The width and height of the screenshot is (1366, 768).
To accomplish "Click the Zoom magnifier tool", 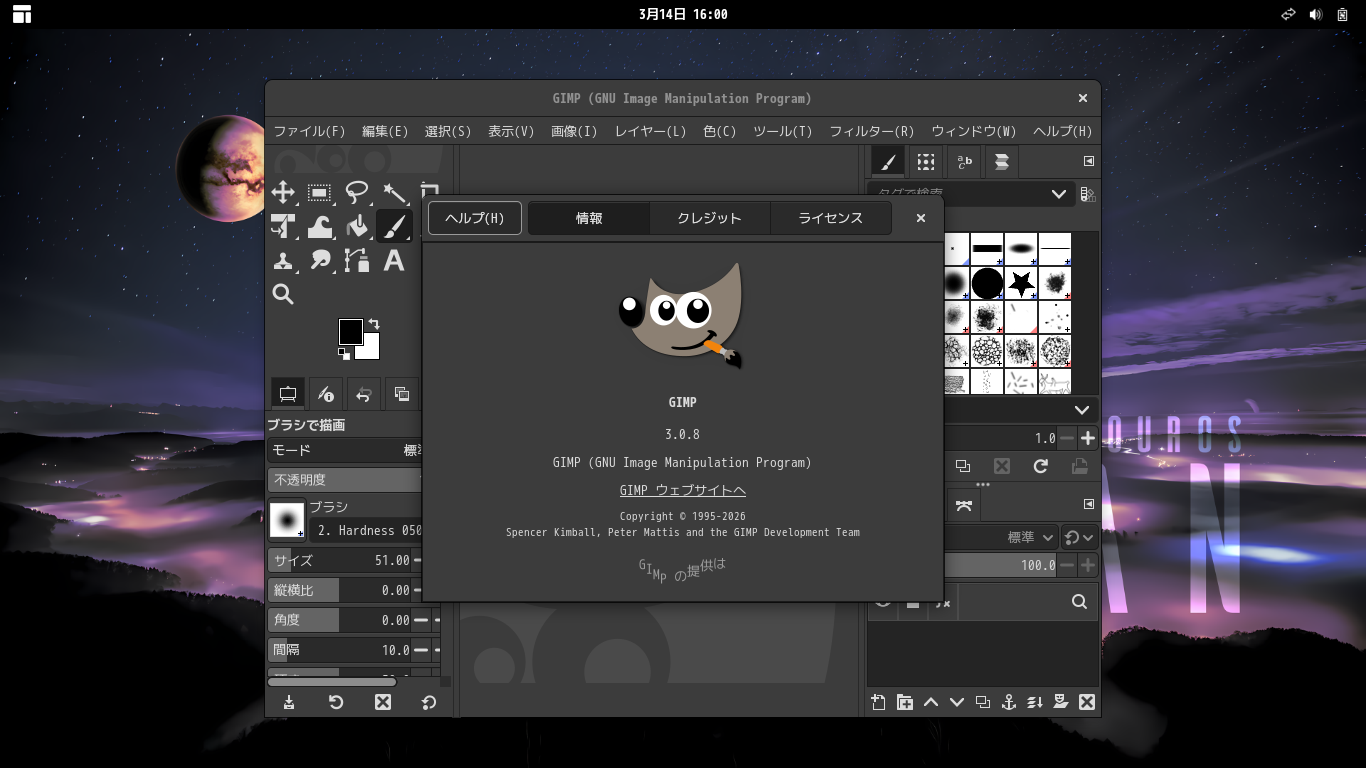I will click(283, 294).
